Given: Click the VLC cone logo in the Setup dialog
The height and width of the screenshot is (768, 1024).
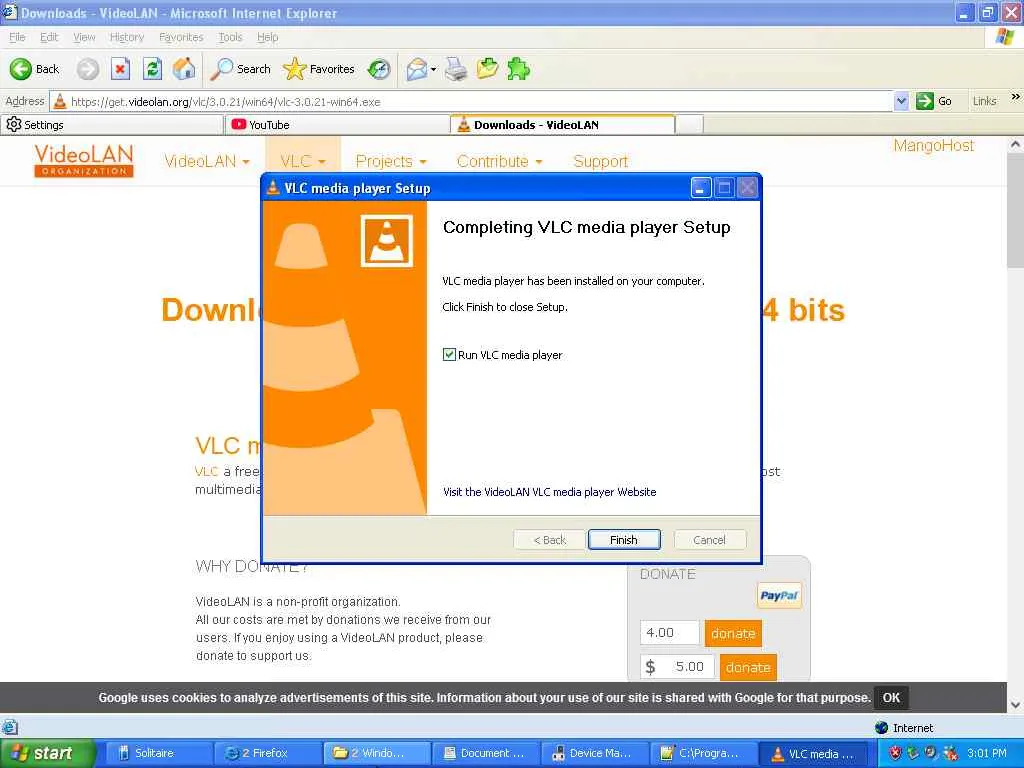Looking at the screenshot, I should [x=387, y=241].
